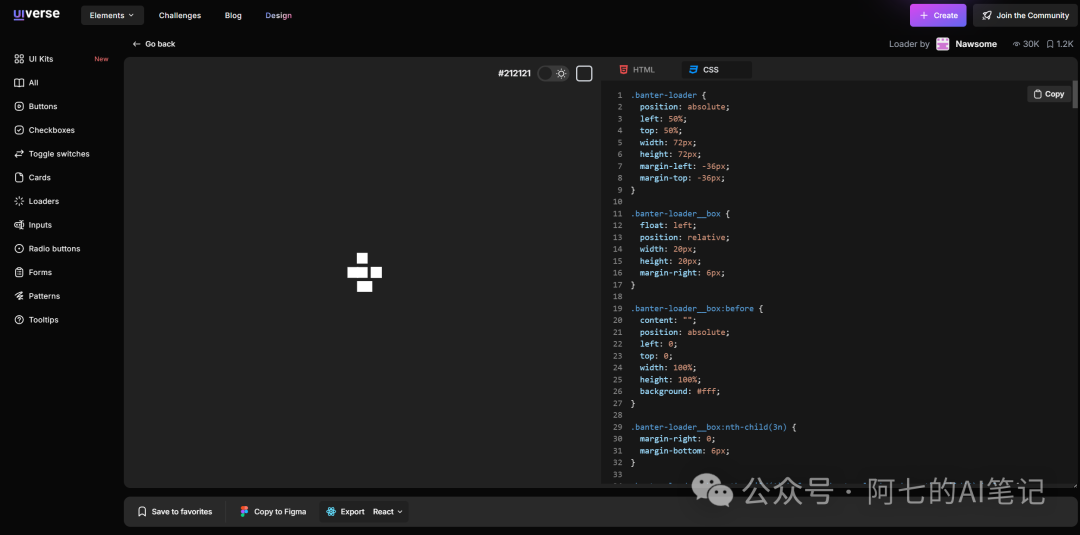This screenshot has width=1080, height=535.
Task: Click the Go back link
Action: [x=154, y=44]
